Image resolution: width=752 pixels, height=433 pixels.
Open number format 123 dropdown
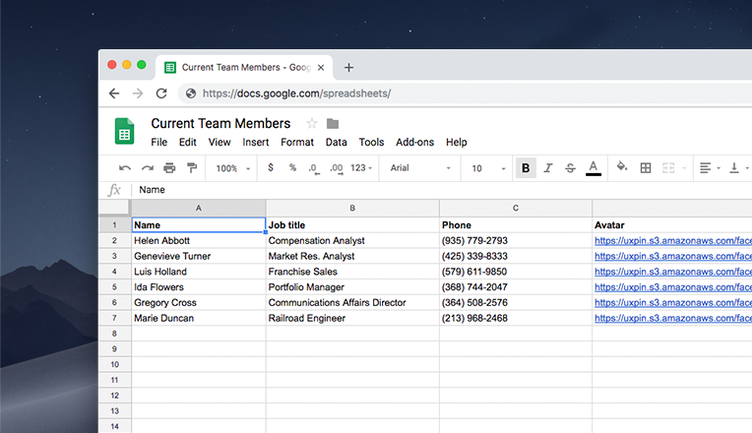tap(361, 168)
